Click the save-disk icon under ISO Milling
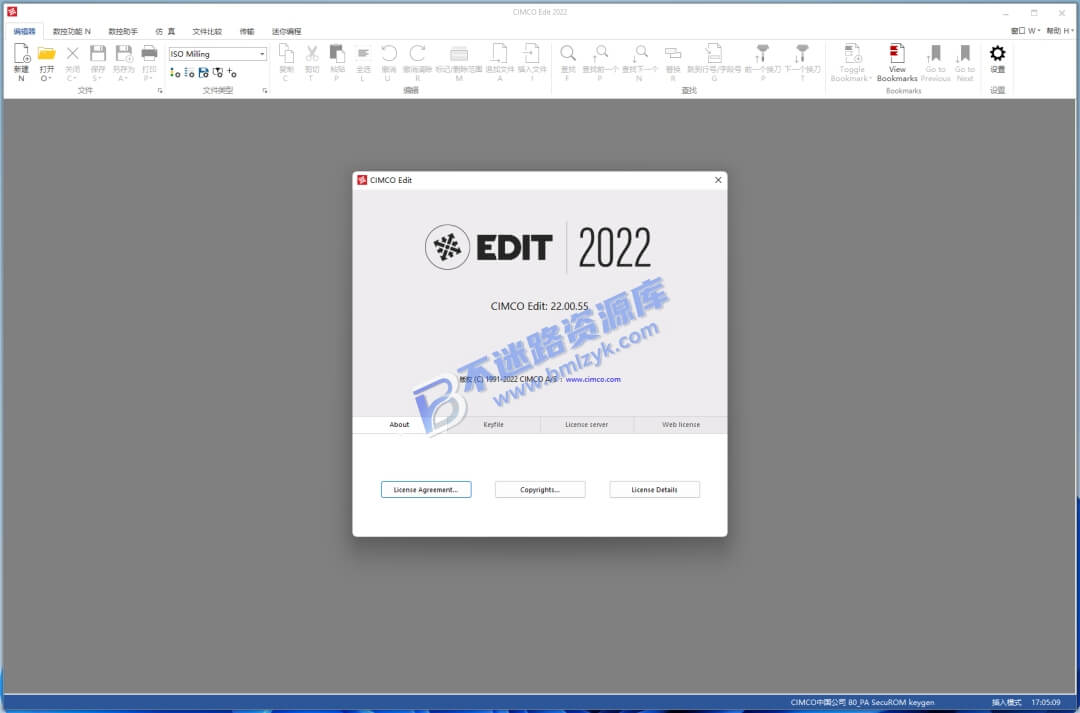This screenshot has width=1080, height=713. click(x=203, y=72)
